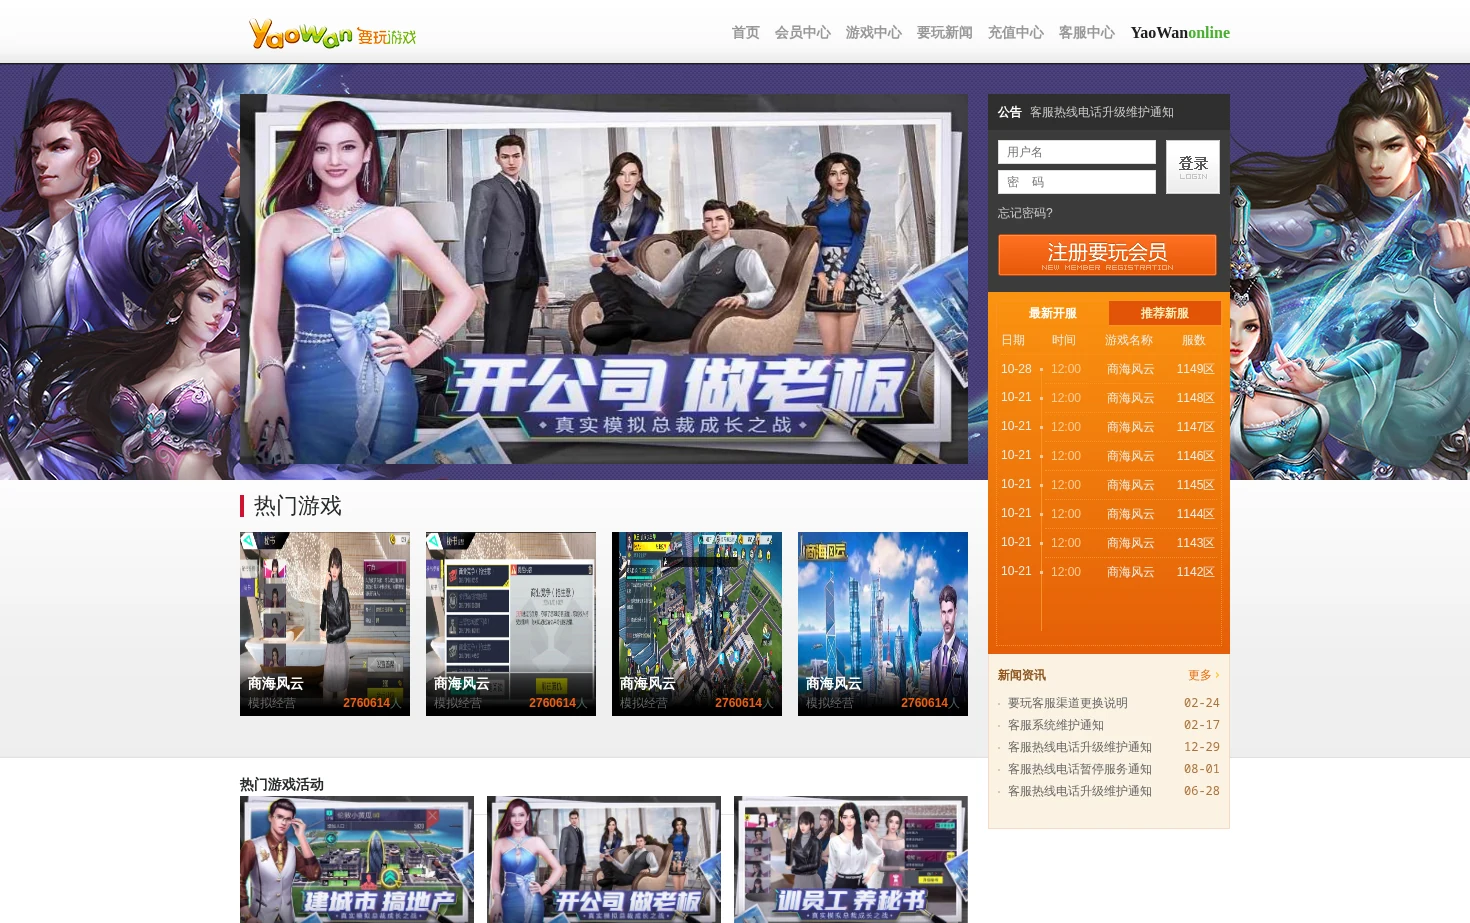The width and height of the screenshot is (1470, 923).
Task: Click the 服数 column header
Action: 1193,340
